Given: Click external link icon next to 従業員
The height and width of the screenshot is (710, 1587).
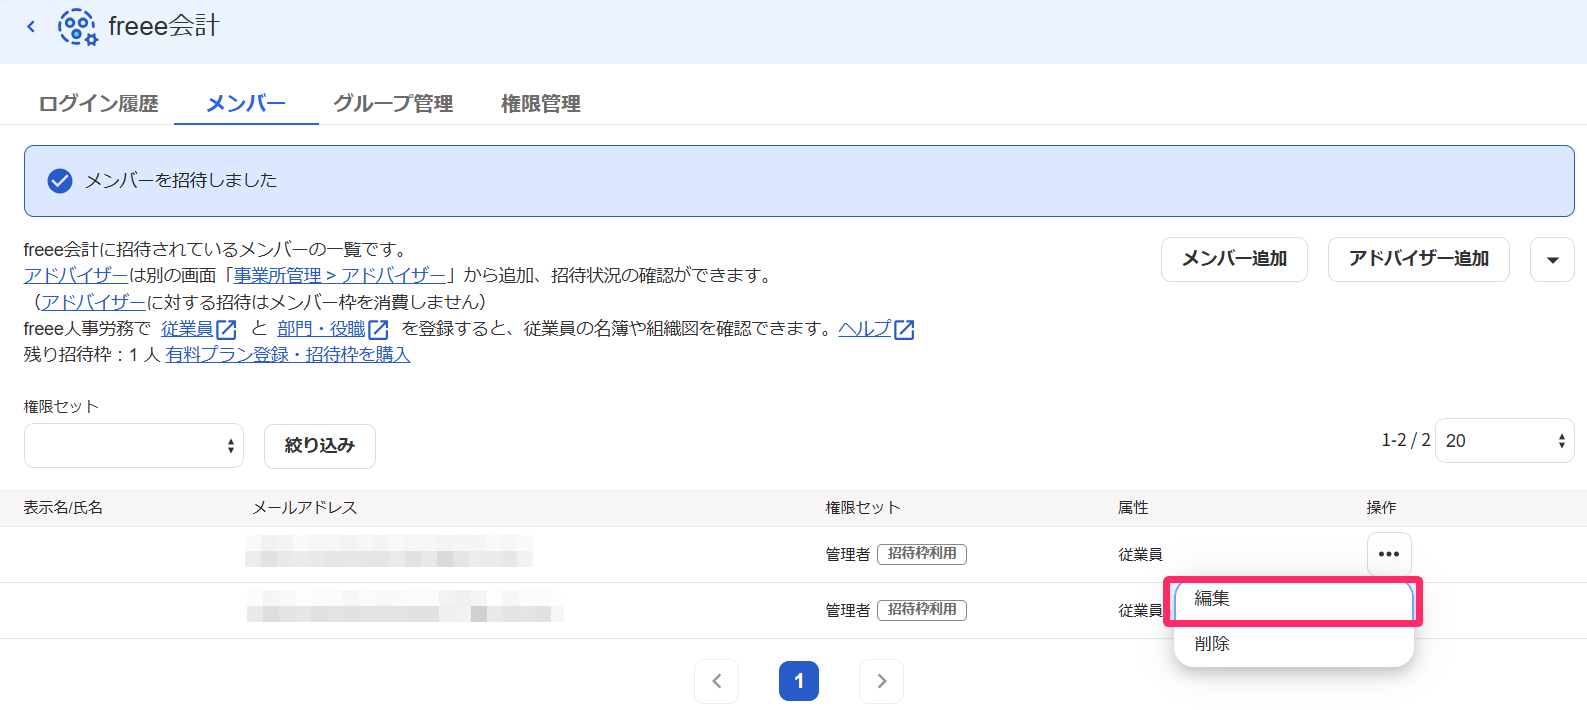Looking at the screenshot, I should pos(226,329).
